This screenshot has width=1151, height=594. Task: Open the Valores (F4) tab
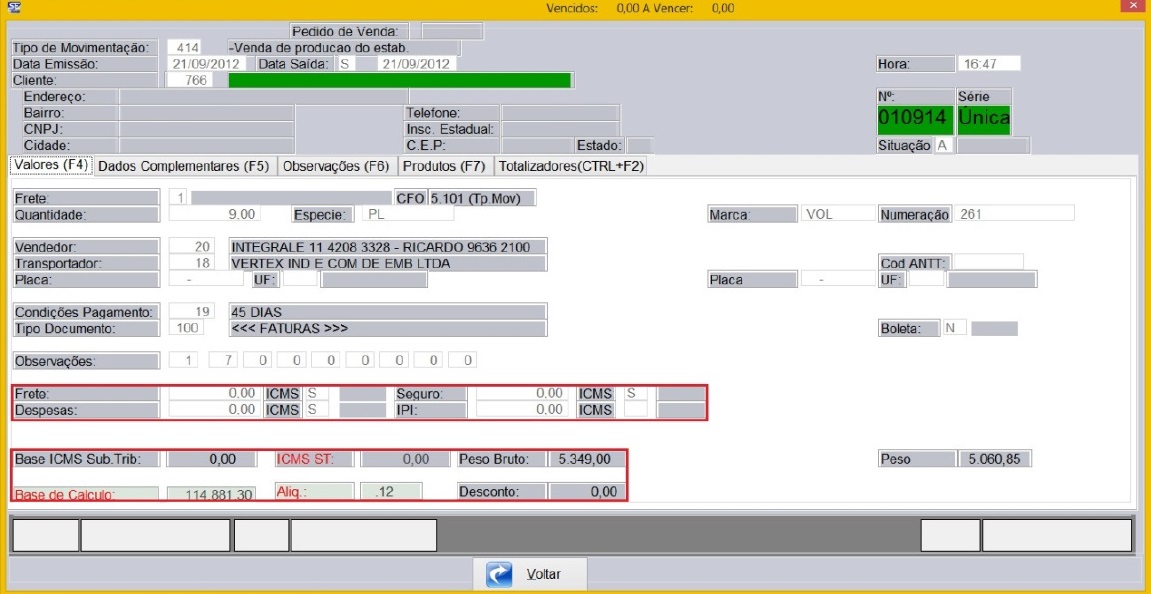51,166
